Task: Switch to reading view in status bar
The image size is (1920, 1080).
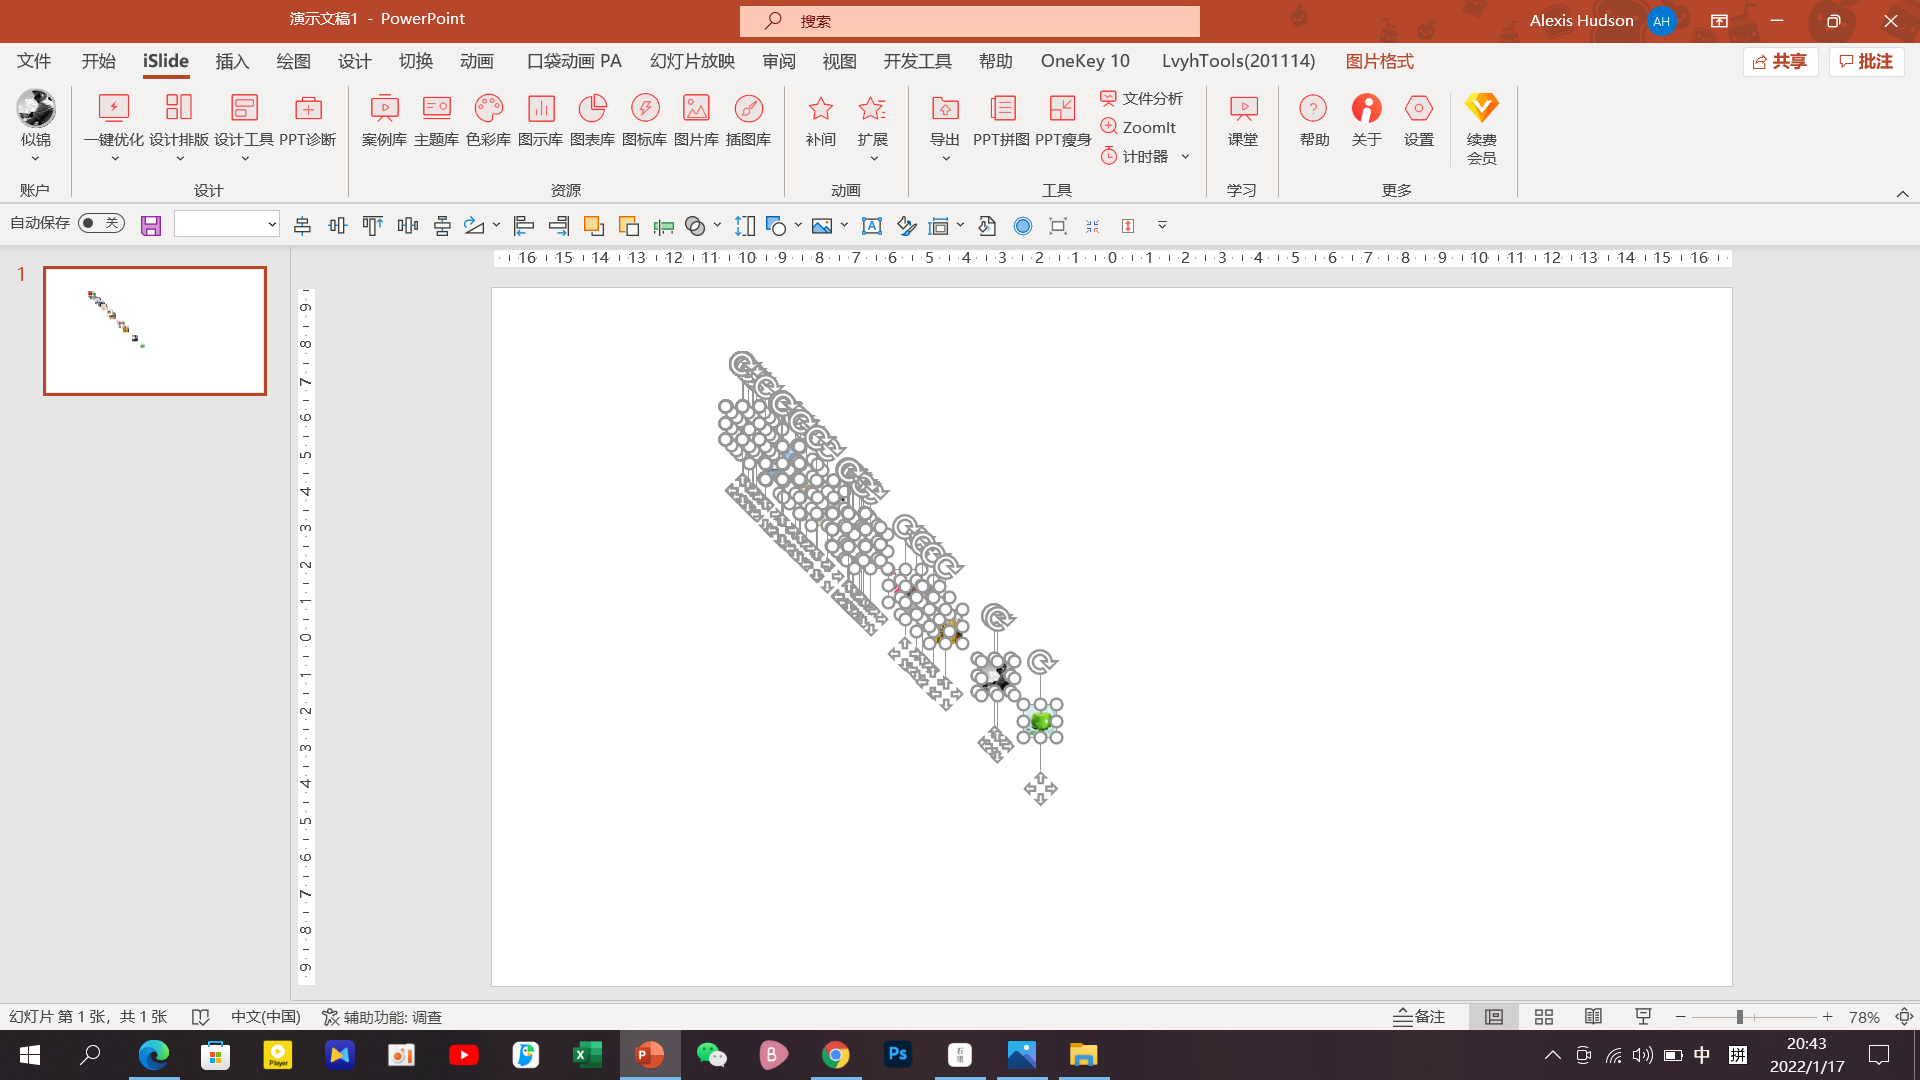Action: coord(1593,1017)
